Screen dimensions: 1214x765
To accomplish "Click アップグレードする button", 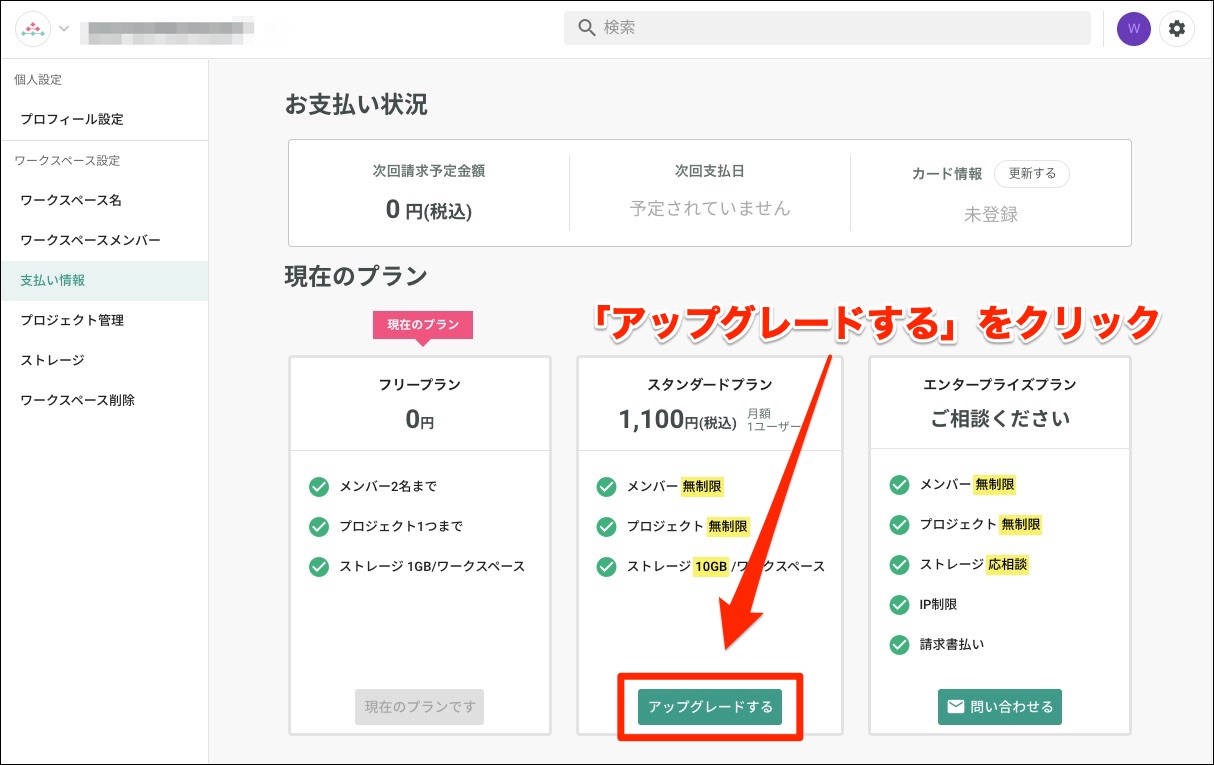I will pyautogui.click(x=710, y=707).
